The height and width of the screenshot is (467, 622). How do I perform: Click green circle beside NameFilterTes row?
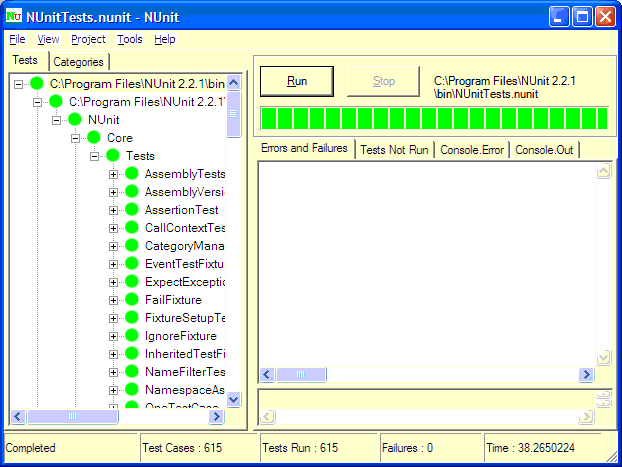tap(132, 371)
